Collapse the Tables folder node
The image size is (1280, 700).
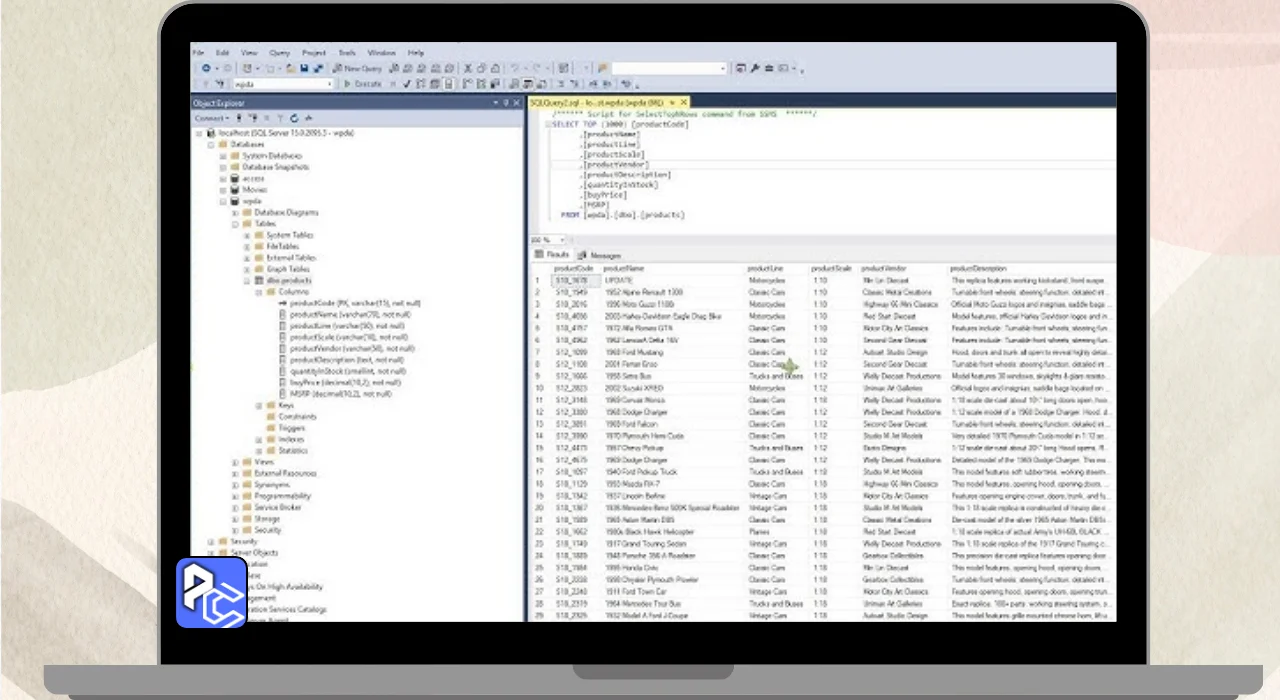(x=234, y=224)
